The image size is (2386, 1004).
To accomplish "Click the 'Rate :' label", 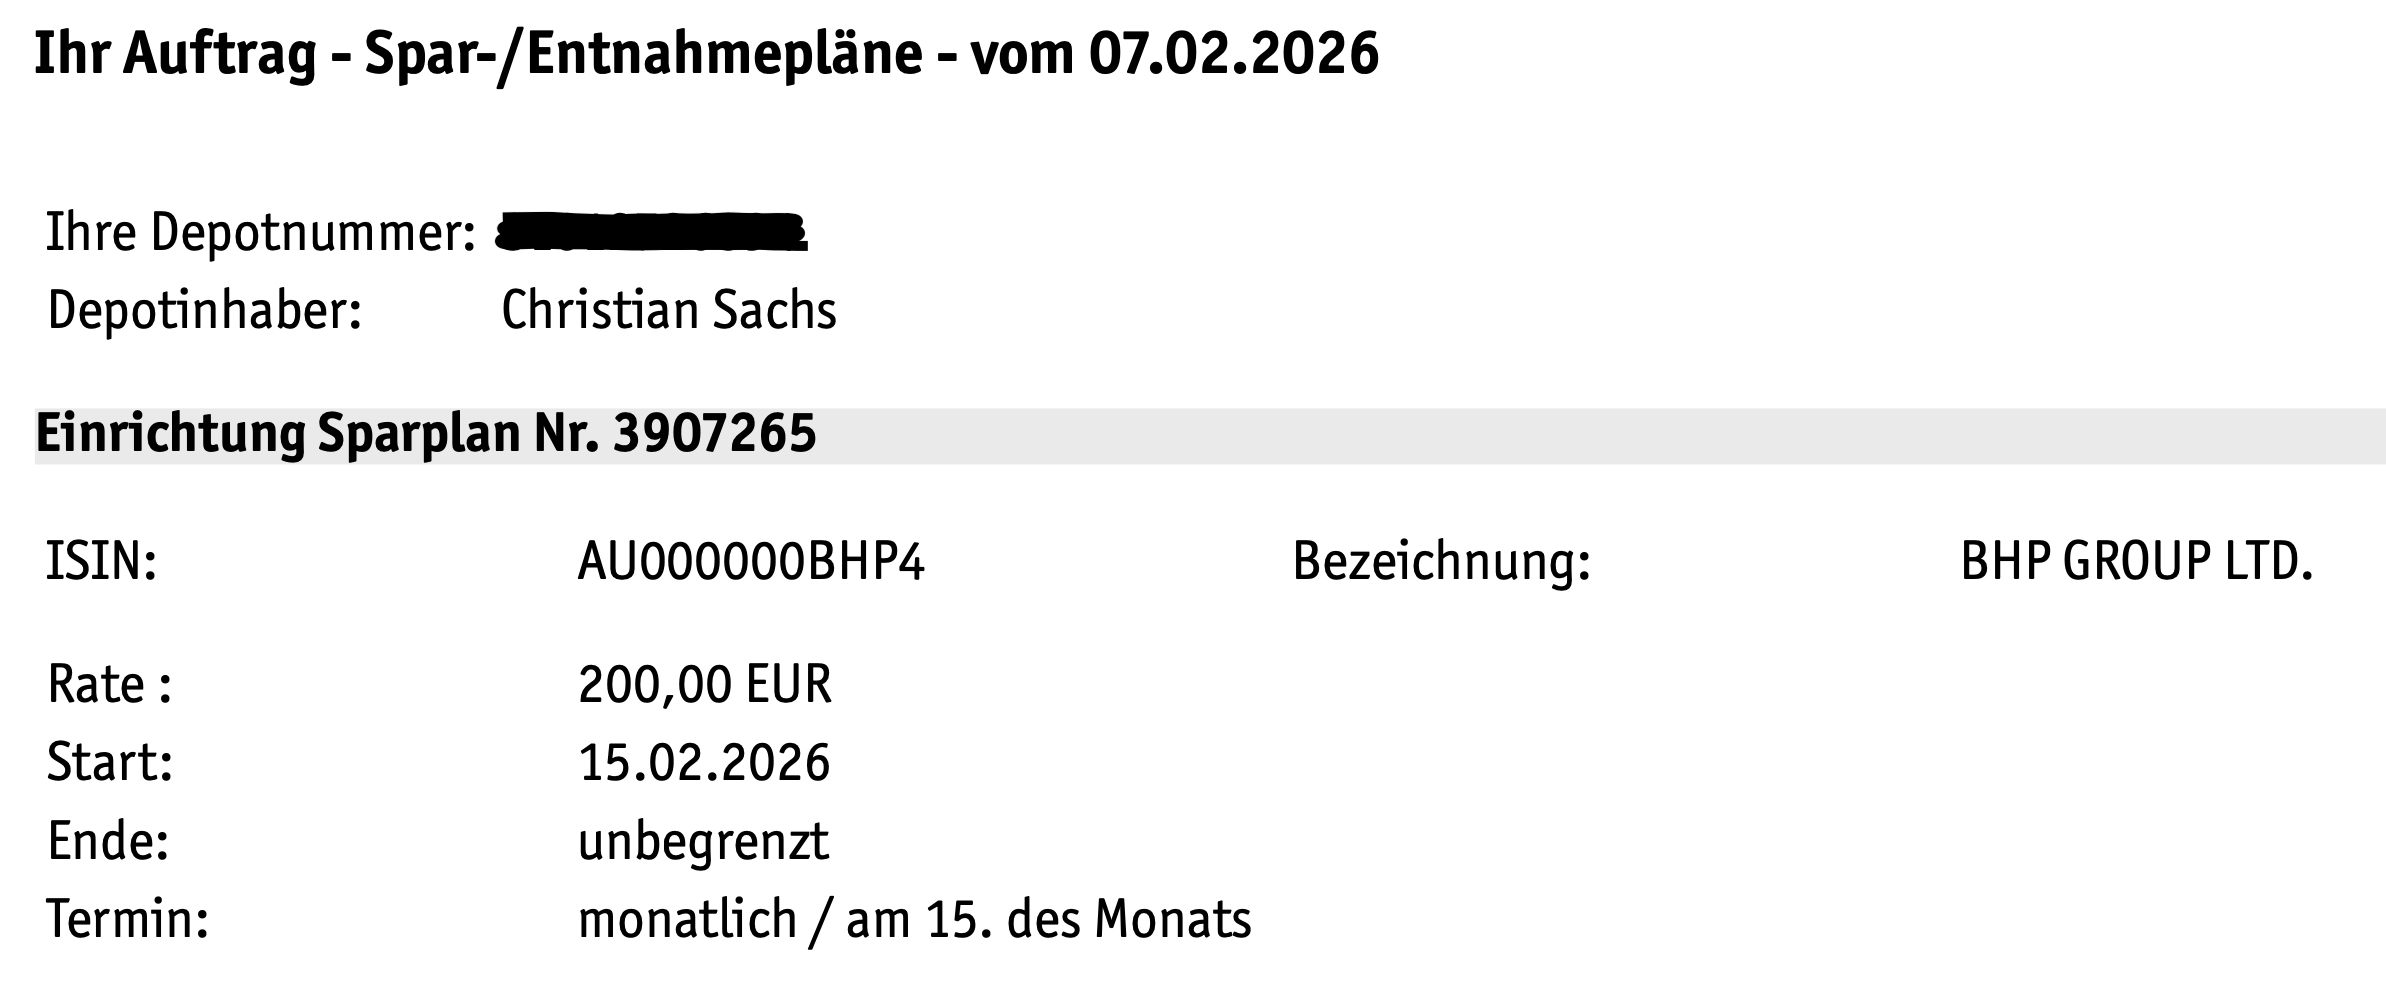I will (109, 686).
